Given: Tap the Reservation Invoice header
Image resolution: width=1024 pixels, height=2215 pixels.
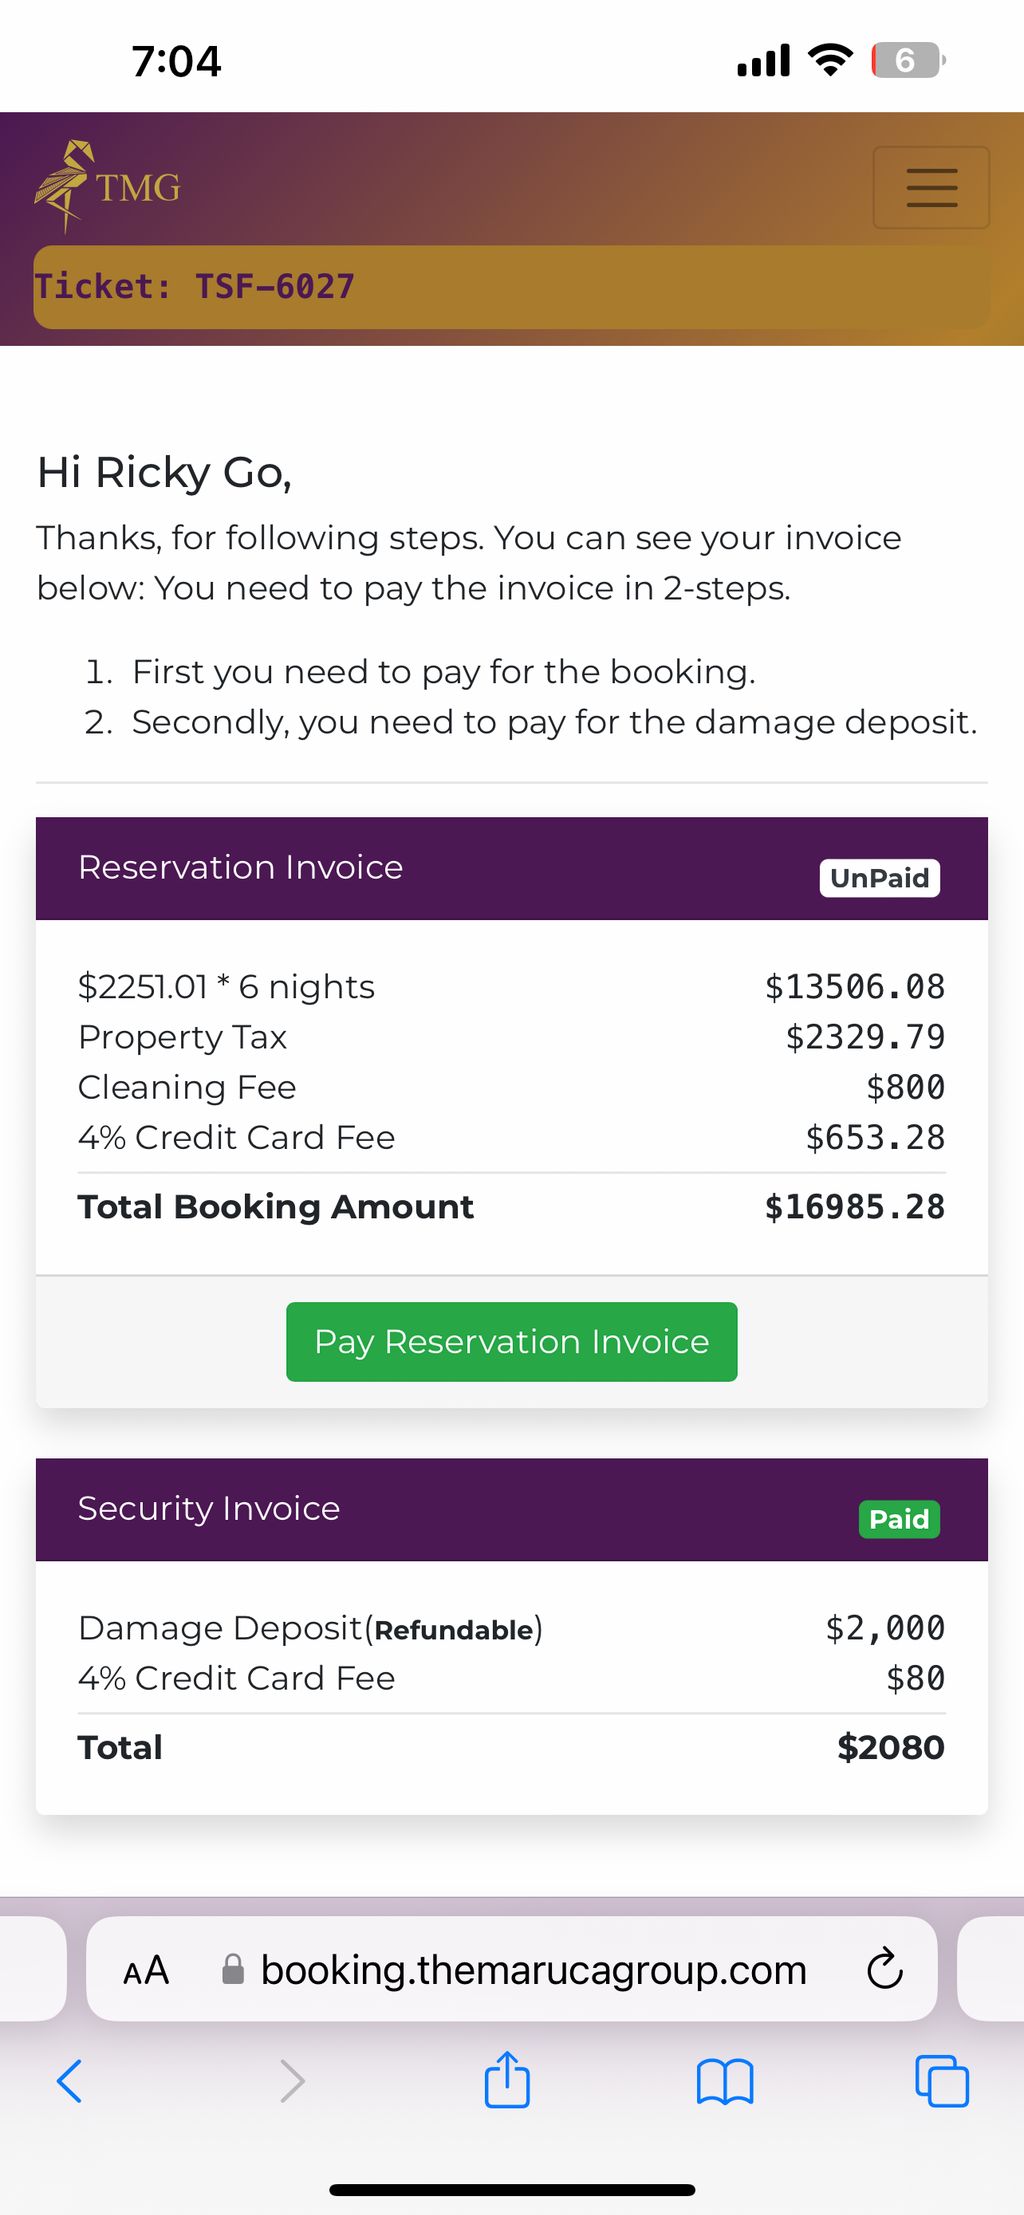Looking at the screenshot, I should [x=512, y=868].
